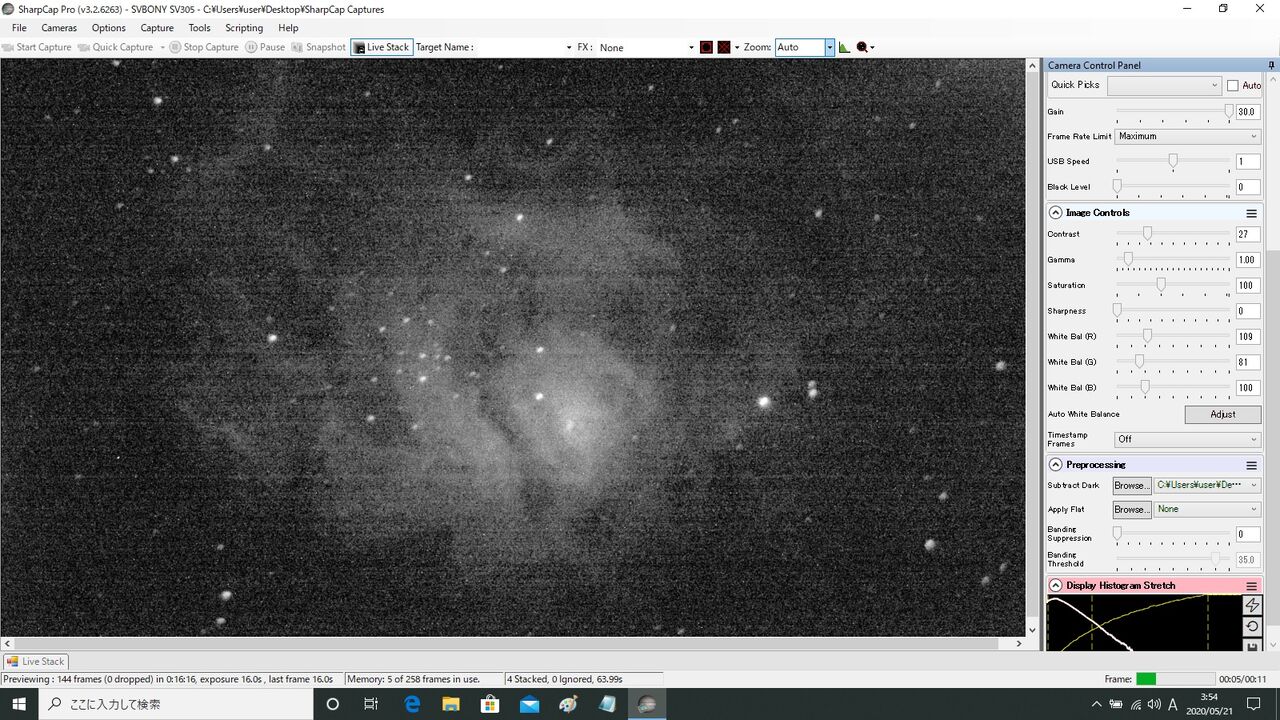The width and height of the screenshot is (1280, 720).
Task: Click Browse for Subtract Dark
Action: pos(1131,485)
